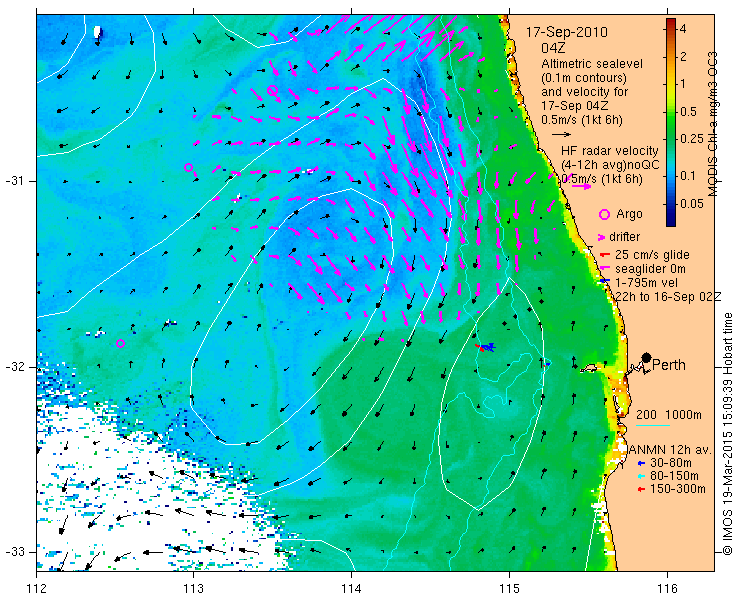Click the 'drifter' legend label
The image size is (740, 600).
[x=624, y=237]
